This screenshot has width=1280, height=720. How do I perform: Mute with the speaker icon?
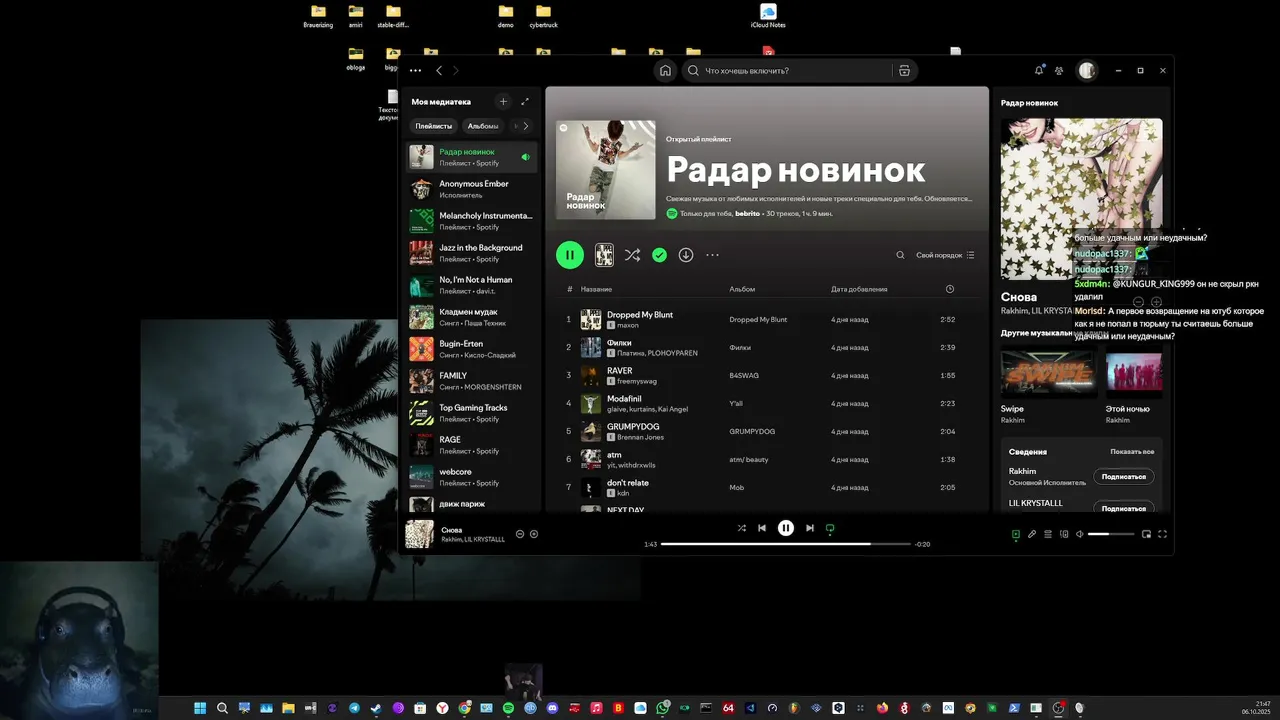pyautogui.click(x=1079, y=534)
